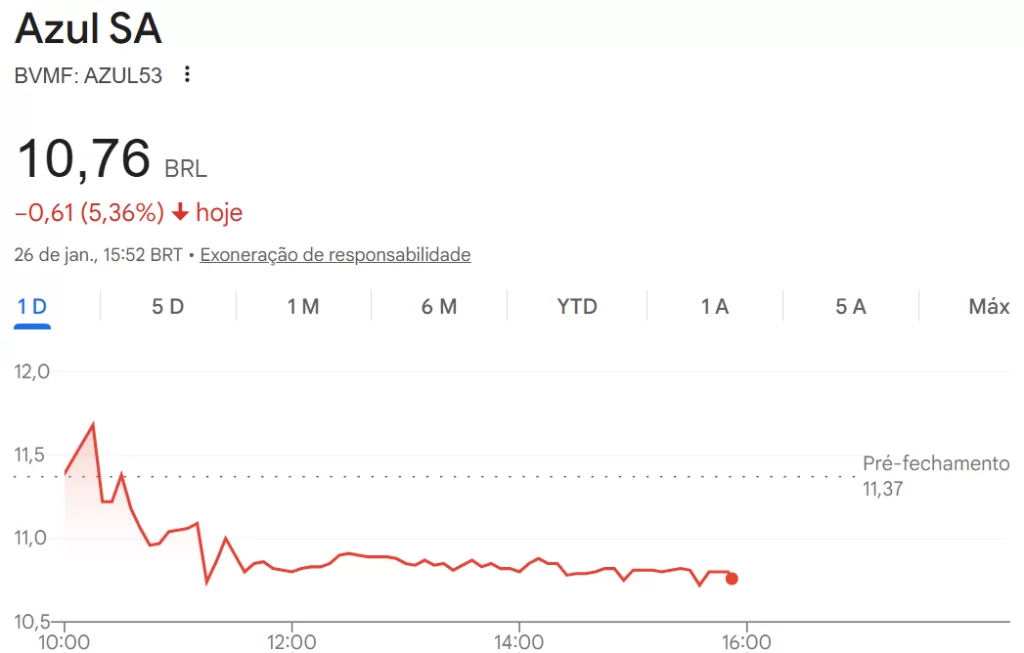Viewport: 1024px width, 653px height.
Task: Click the BVMF: AZUL53 ticker label
Action: [88, 75]
